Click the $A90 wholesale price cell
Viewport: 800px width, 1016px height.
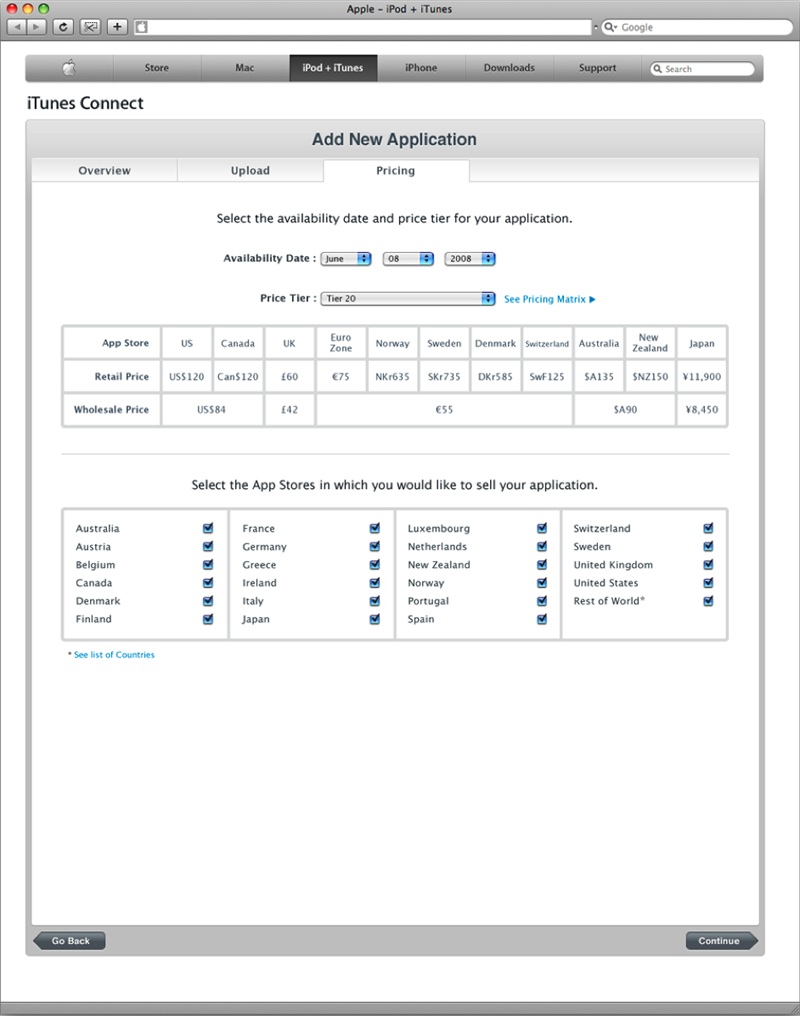625,410
